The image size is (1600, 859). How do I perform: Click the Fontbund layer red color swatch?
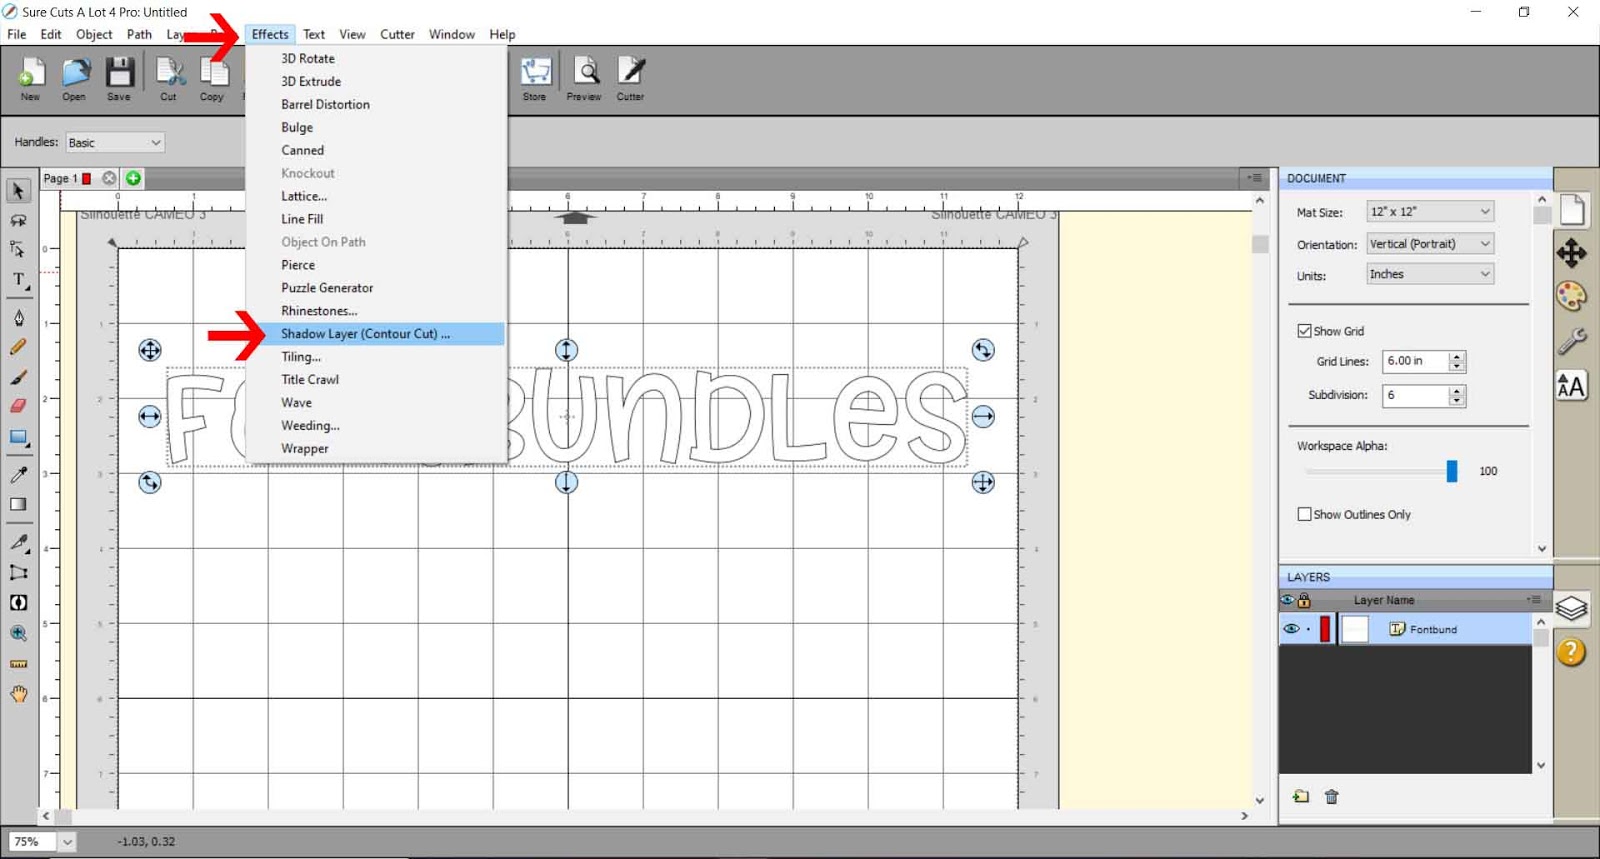[1325, 629]
